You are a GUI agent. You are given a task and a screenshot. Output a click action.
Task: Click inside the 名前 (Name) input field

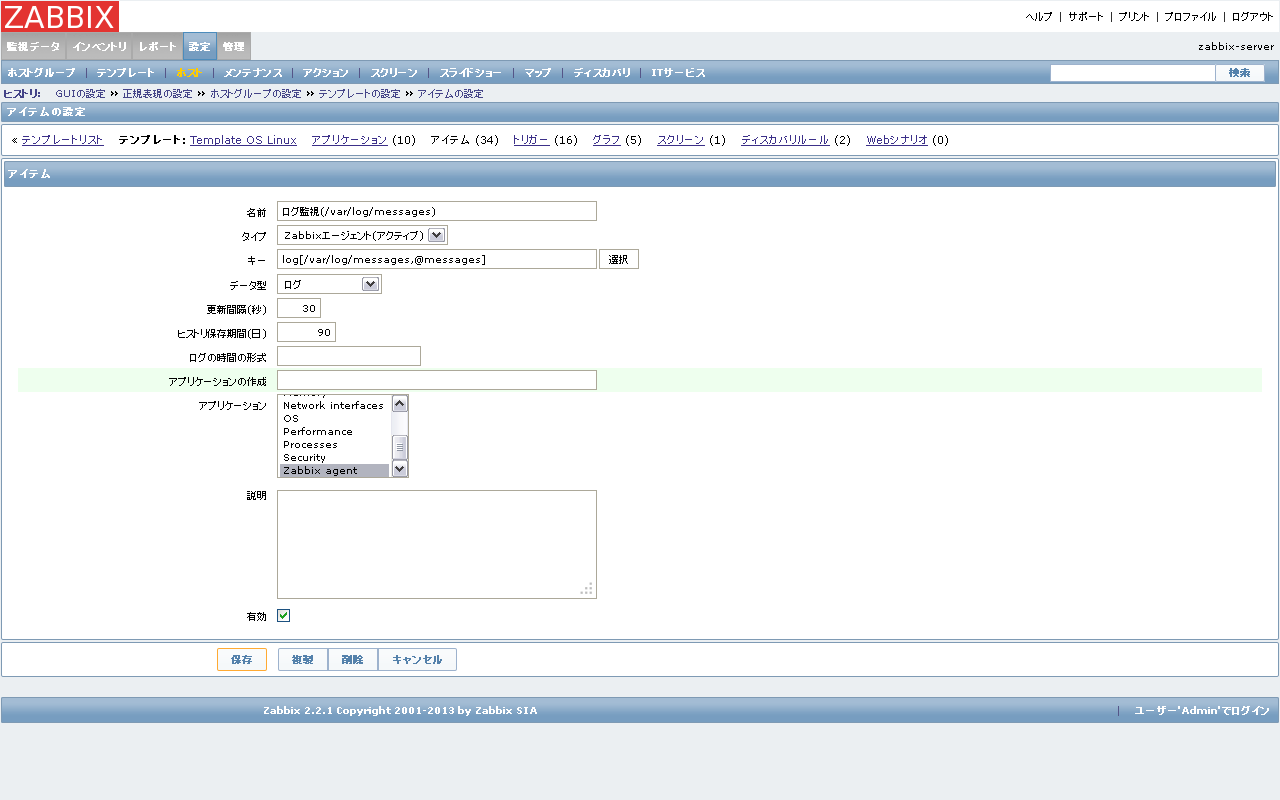(x=437, y=211)
